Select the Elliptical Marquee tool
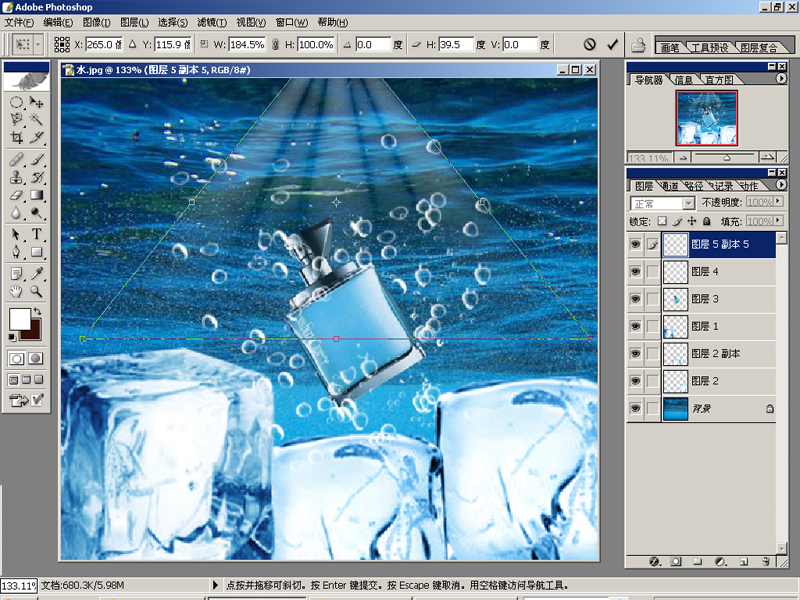 pyautogui.click(x=16, y=102)
